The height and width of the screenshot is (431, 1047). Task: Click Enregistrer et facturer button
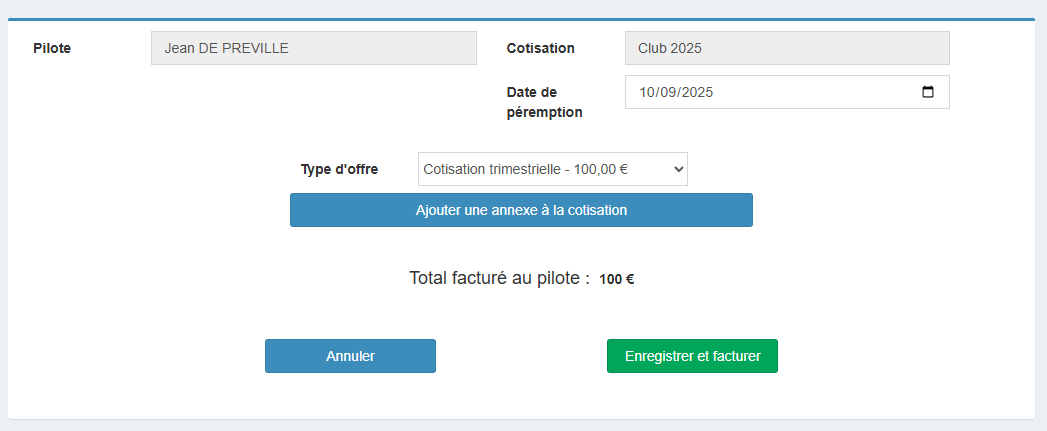coord(692,356)
